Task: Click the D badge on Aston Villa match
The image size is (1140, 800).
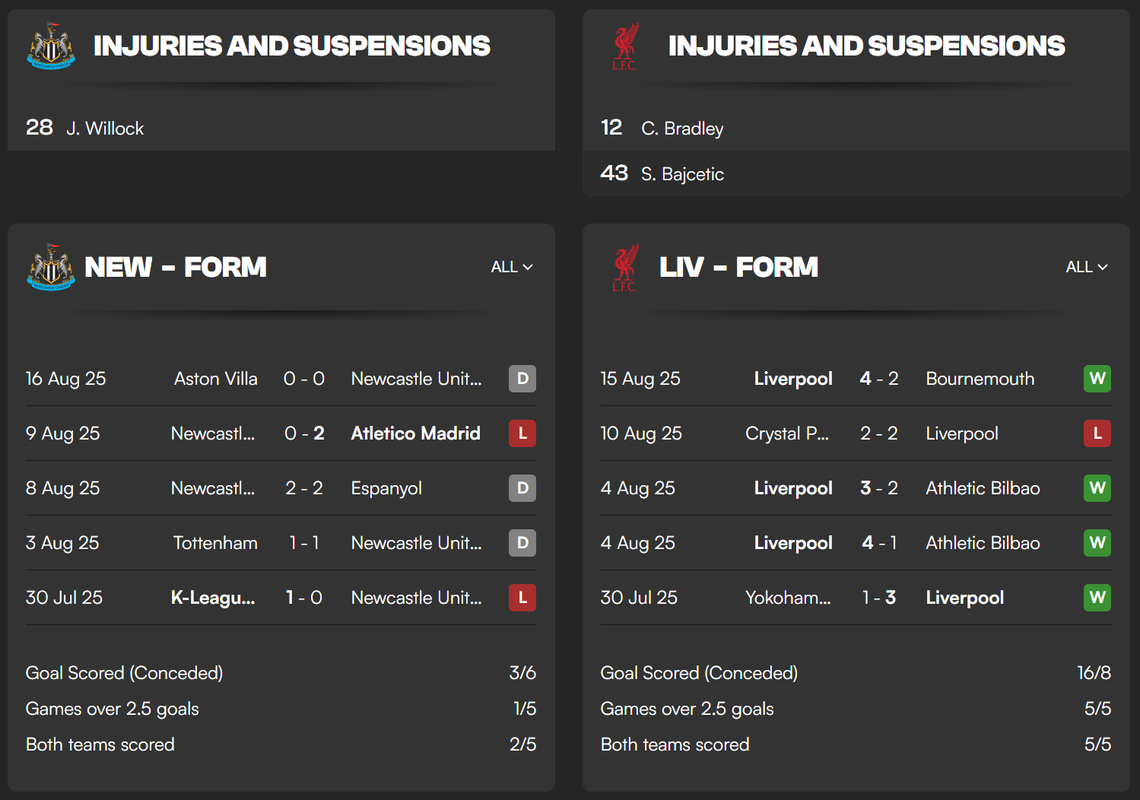Action: click(x=522, y=378)
